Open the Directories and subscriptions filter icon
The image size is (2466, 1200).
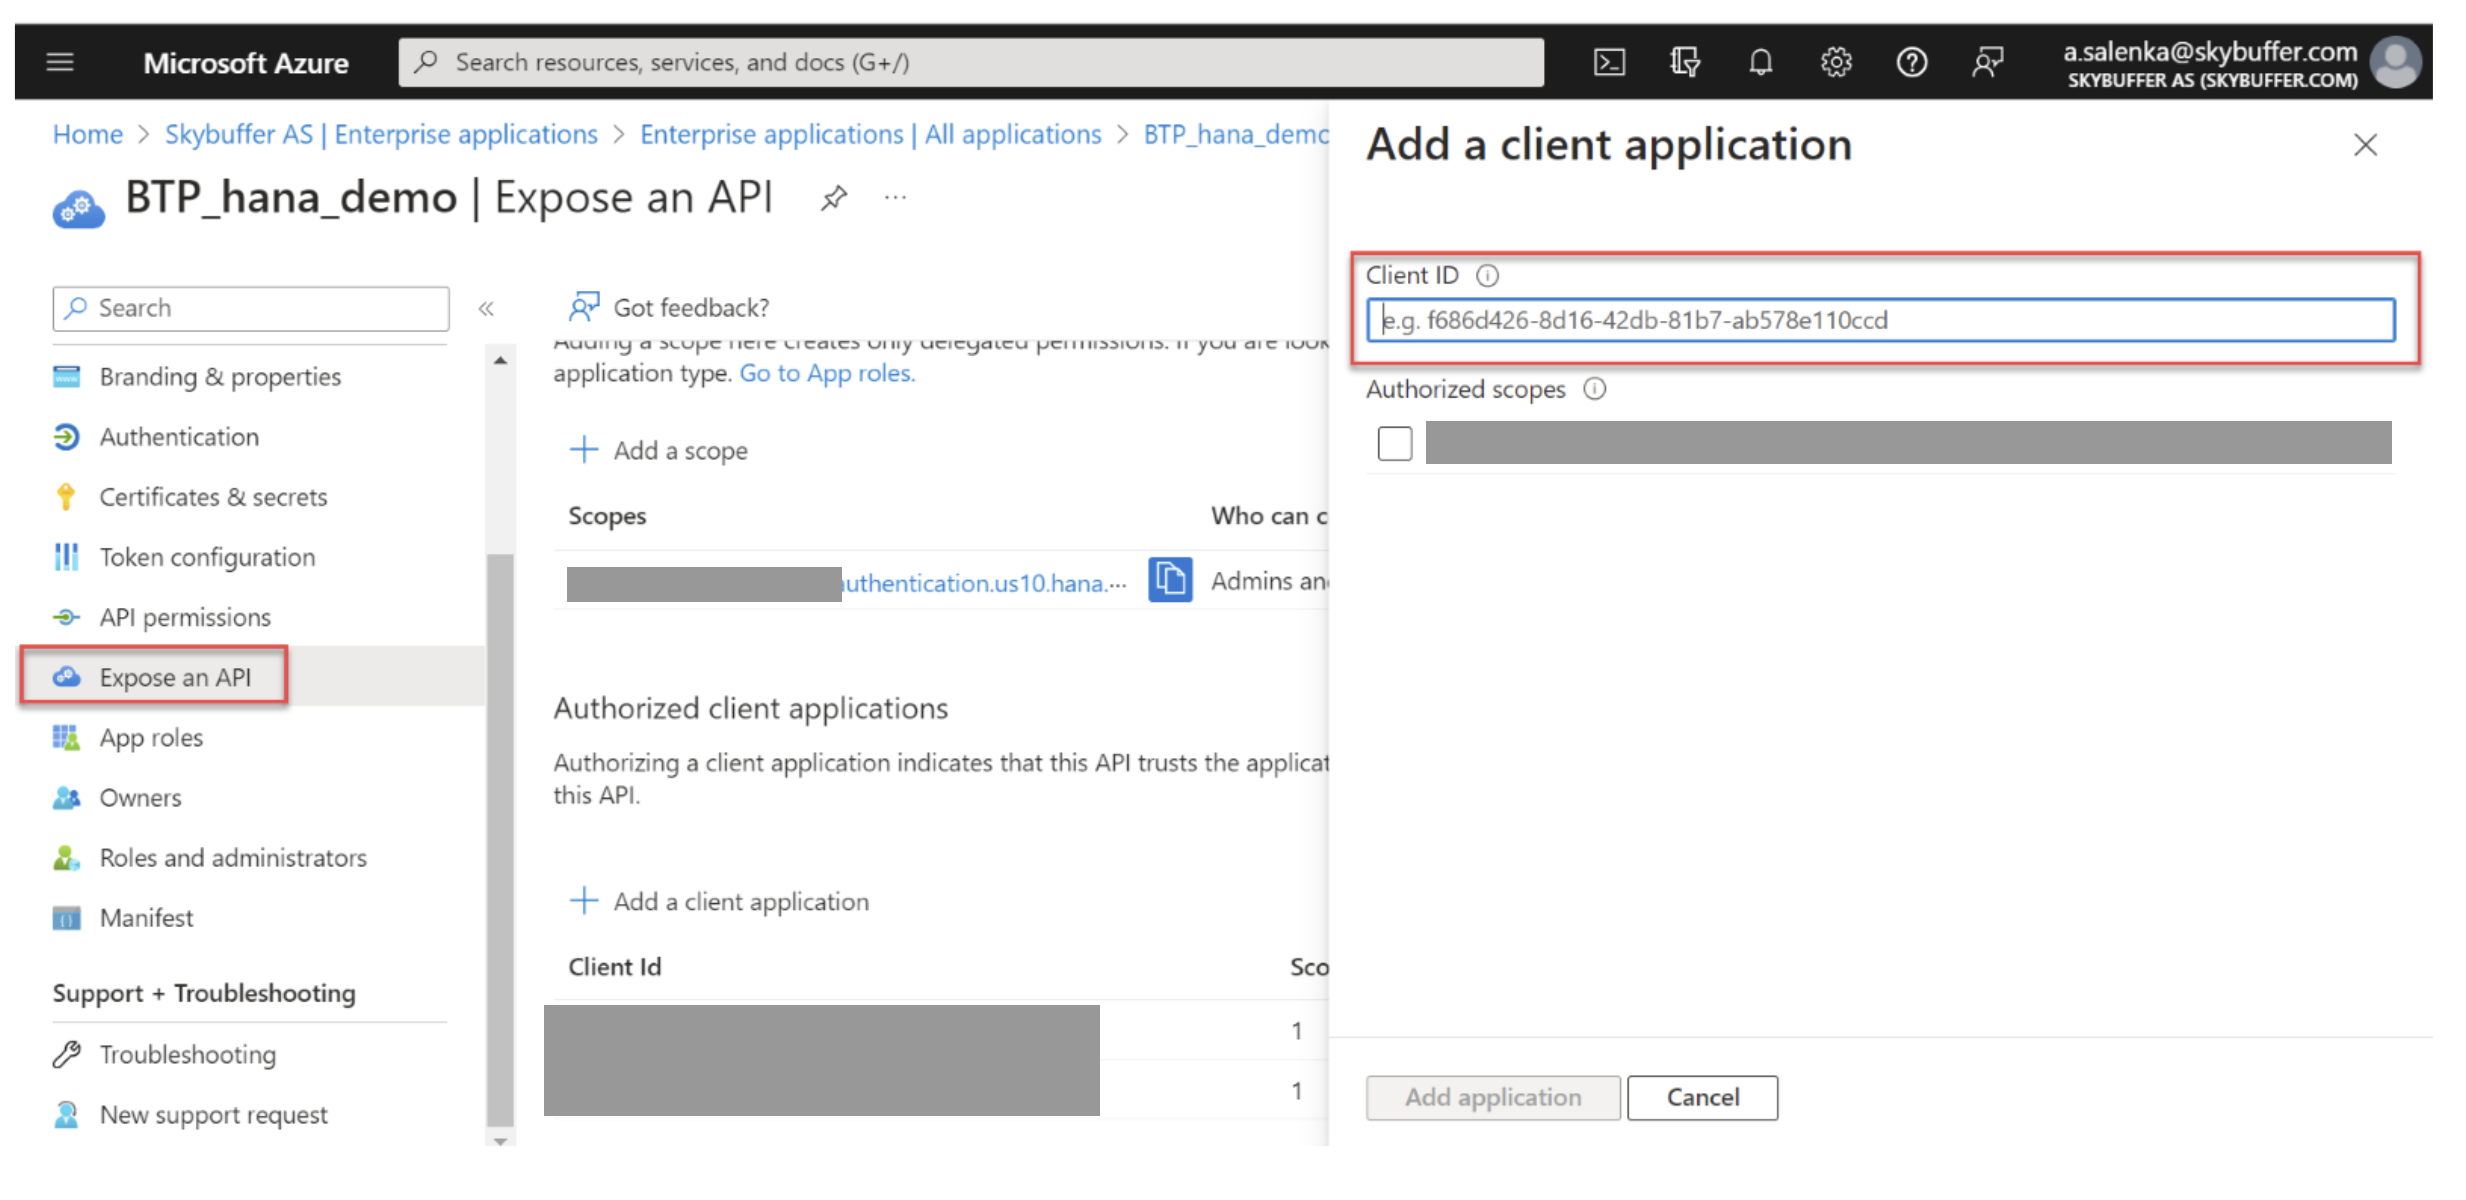click(1684, 62)
